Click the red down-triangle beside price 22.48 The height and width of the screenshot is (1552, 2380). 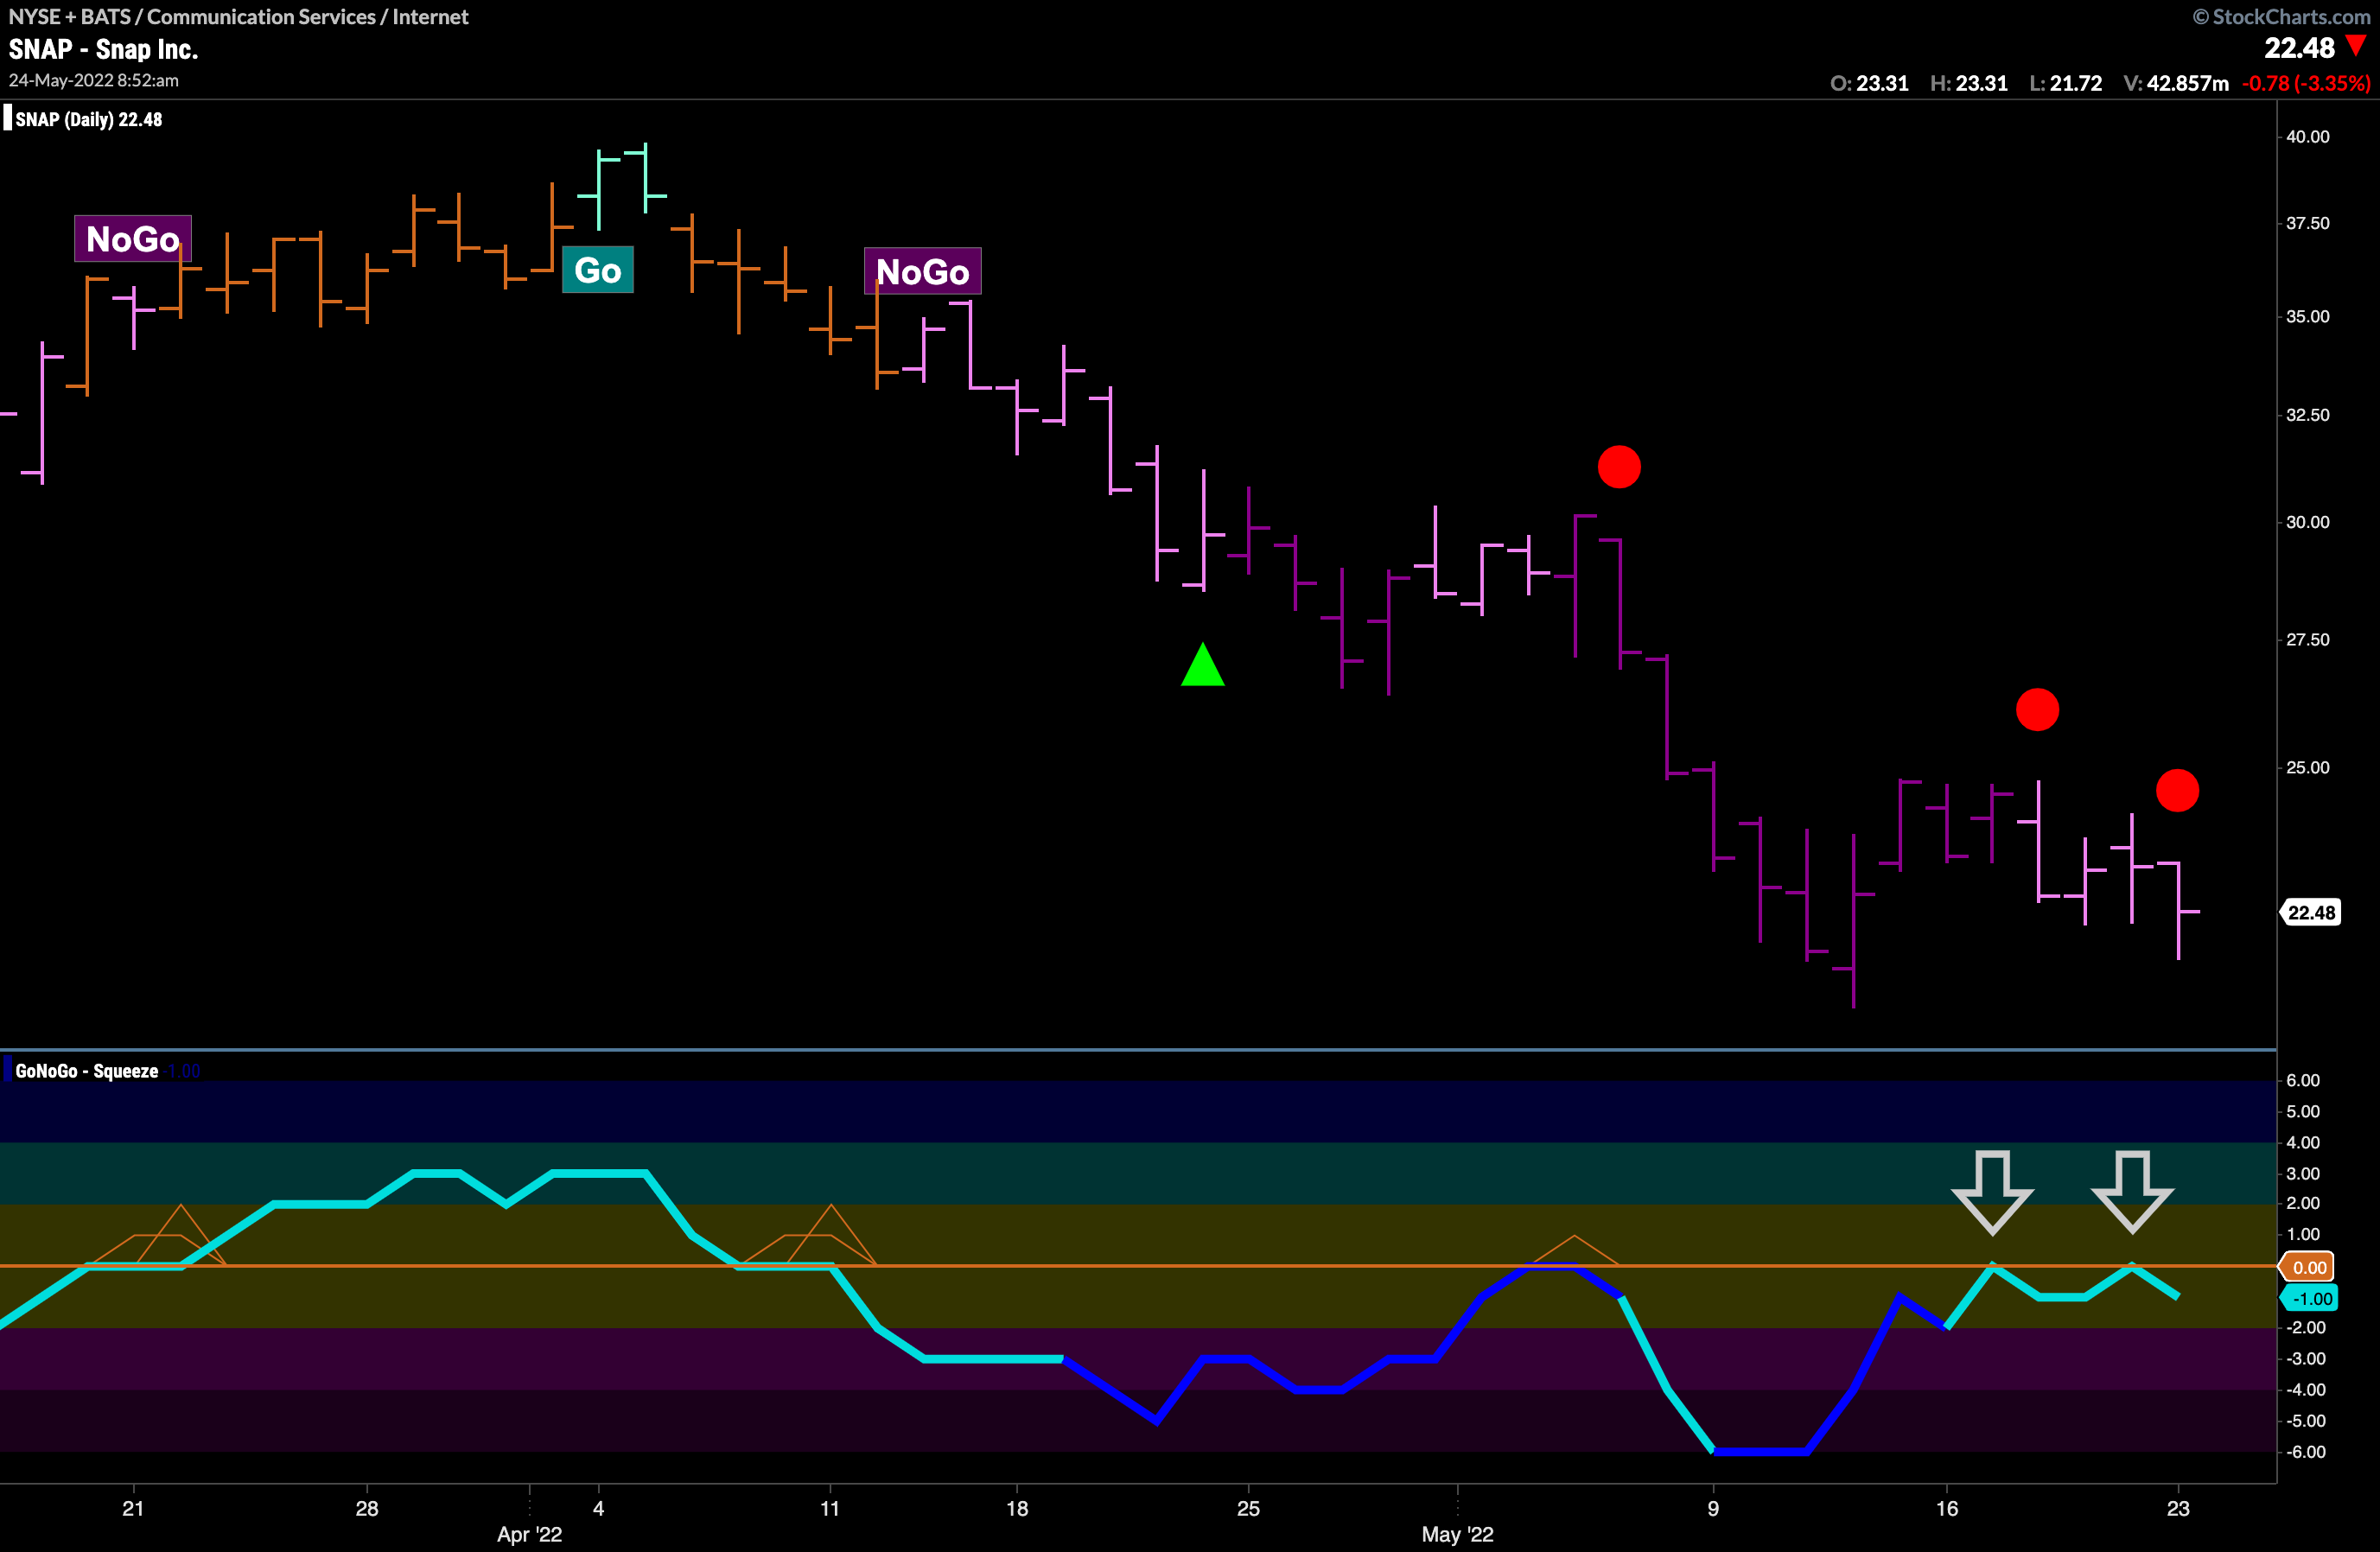tap(2357, 46)
